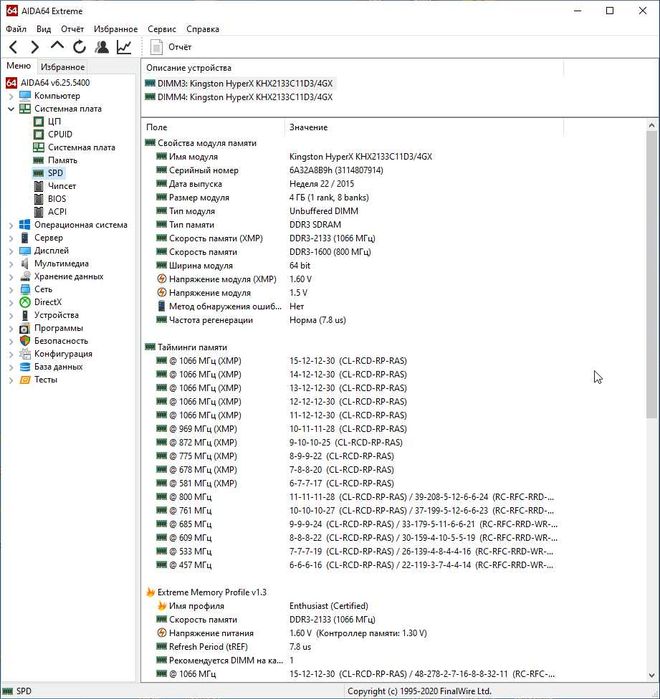Click the Отчёт report toolbar button
660x699 pixels.
[x=171, y=47]
